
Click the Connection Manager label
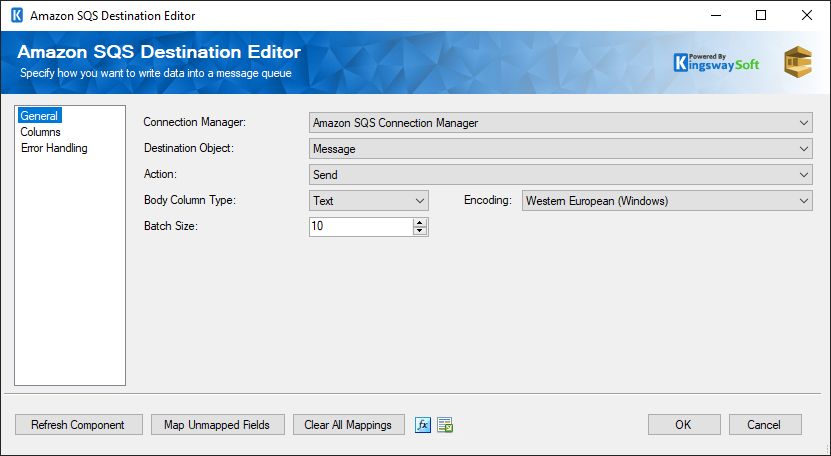coord(195,122)
